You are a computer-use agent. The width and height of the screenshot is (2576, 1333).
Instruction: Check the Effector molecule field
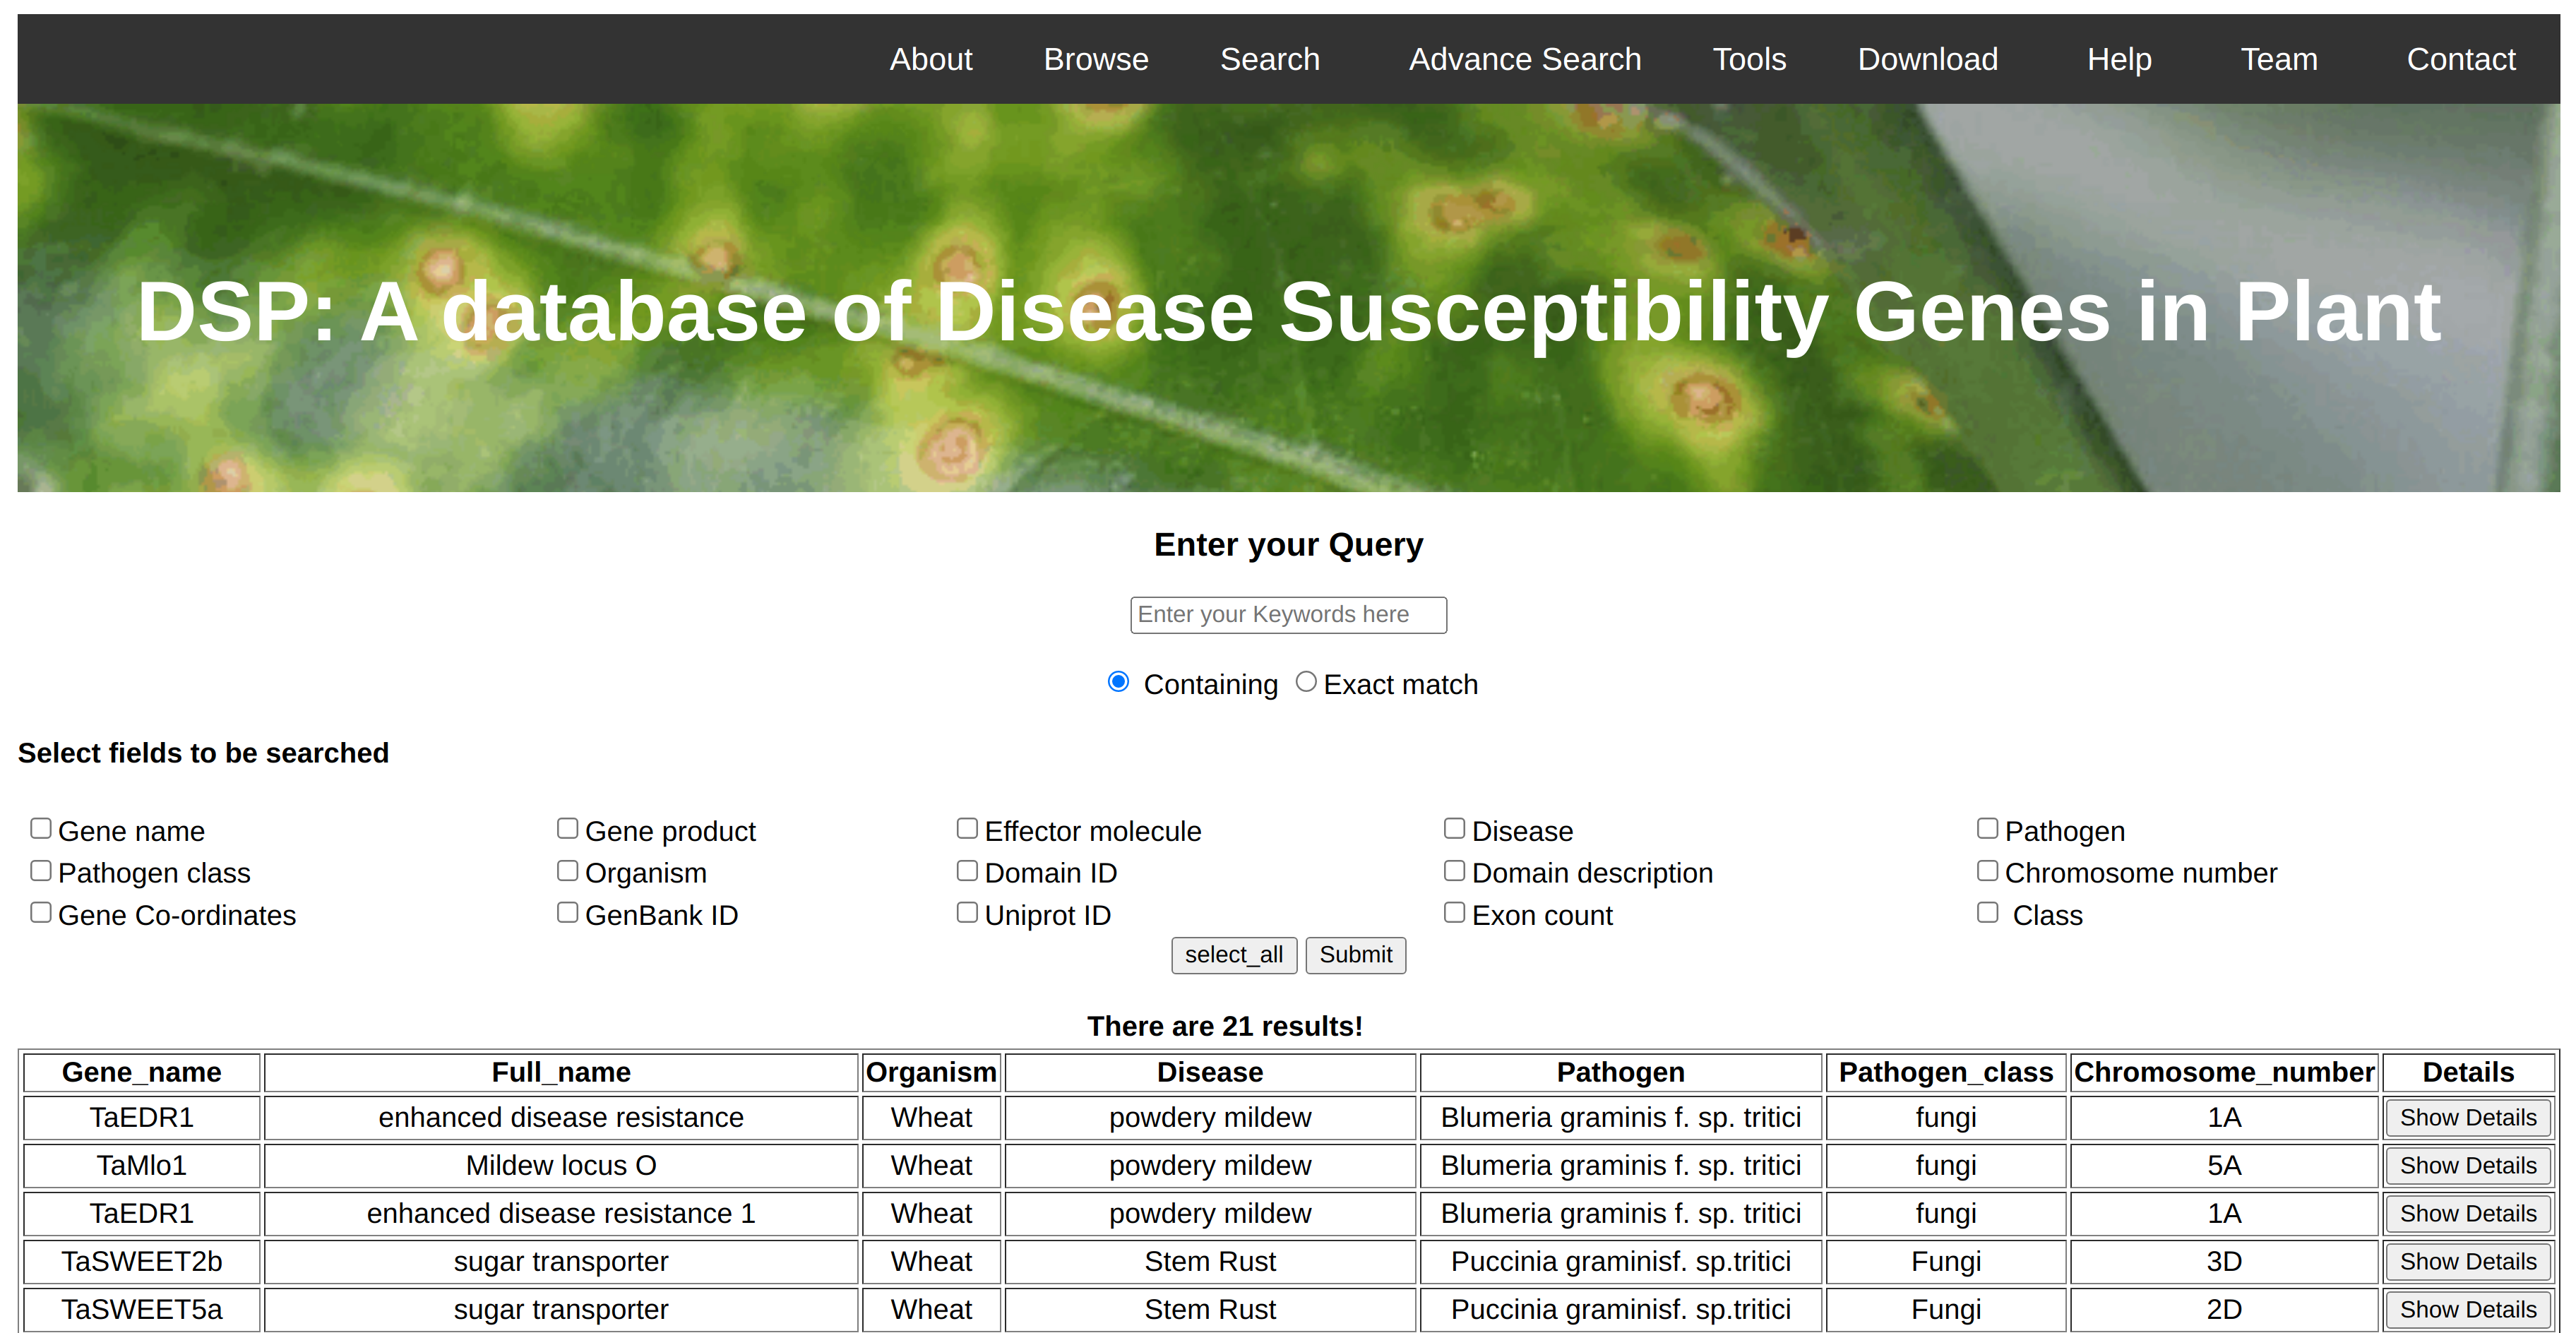coord(967,828)
